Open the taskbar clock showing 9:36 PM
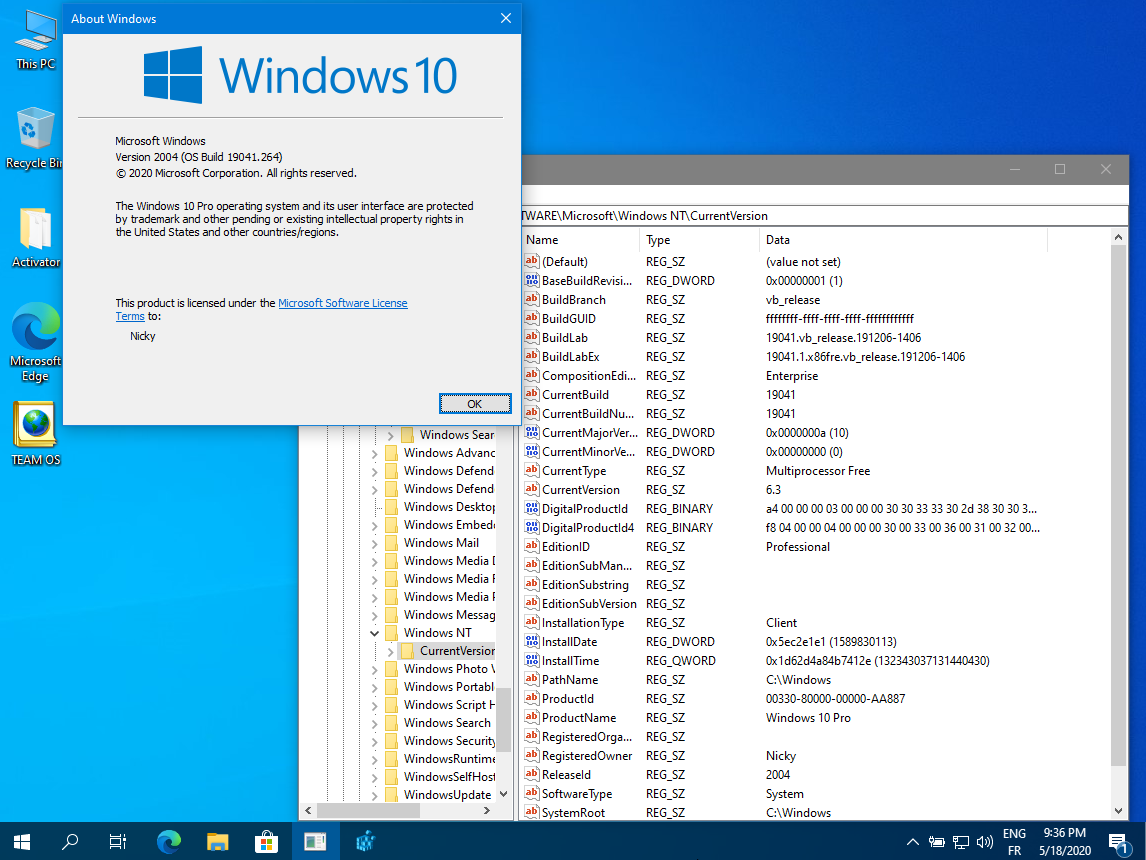This screenshot has width=1146, height=860. [1065, 842]
